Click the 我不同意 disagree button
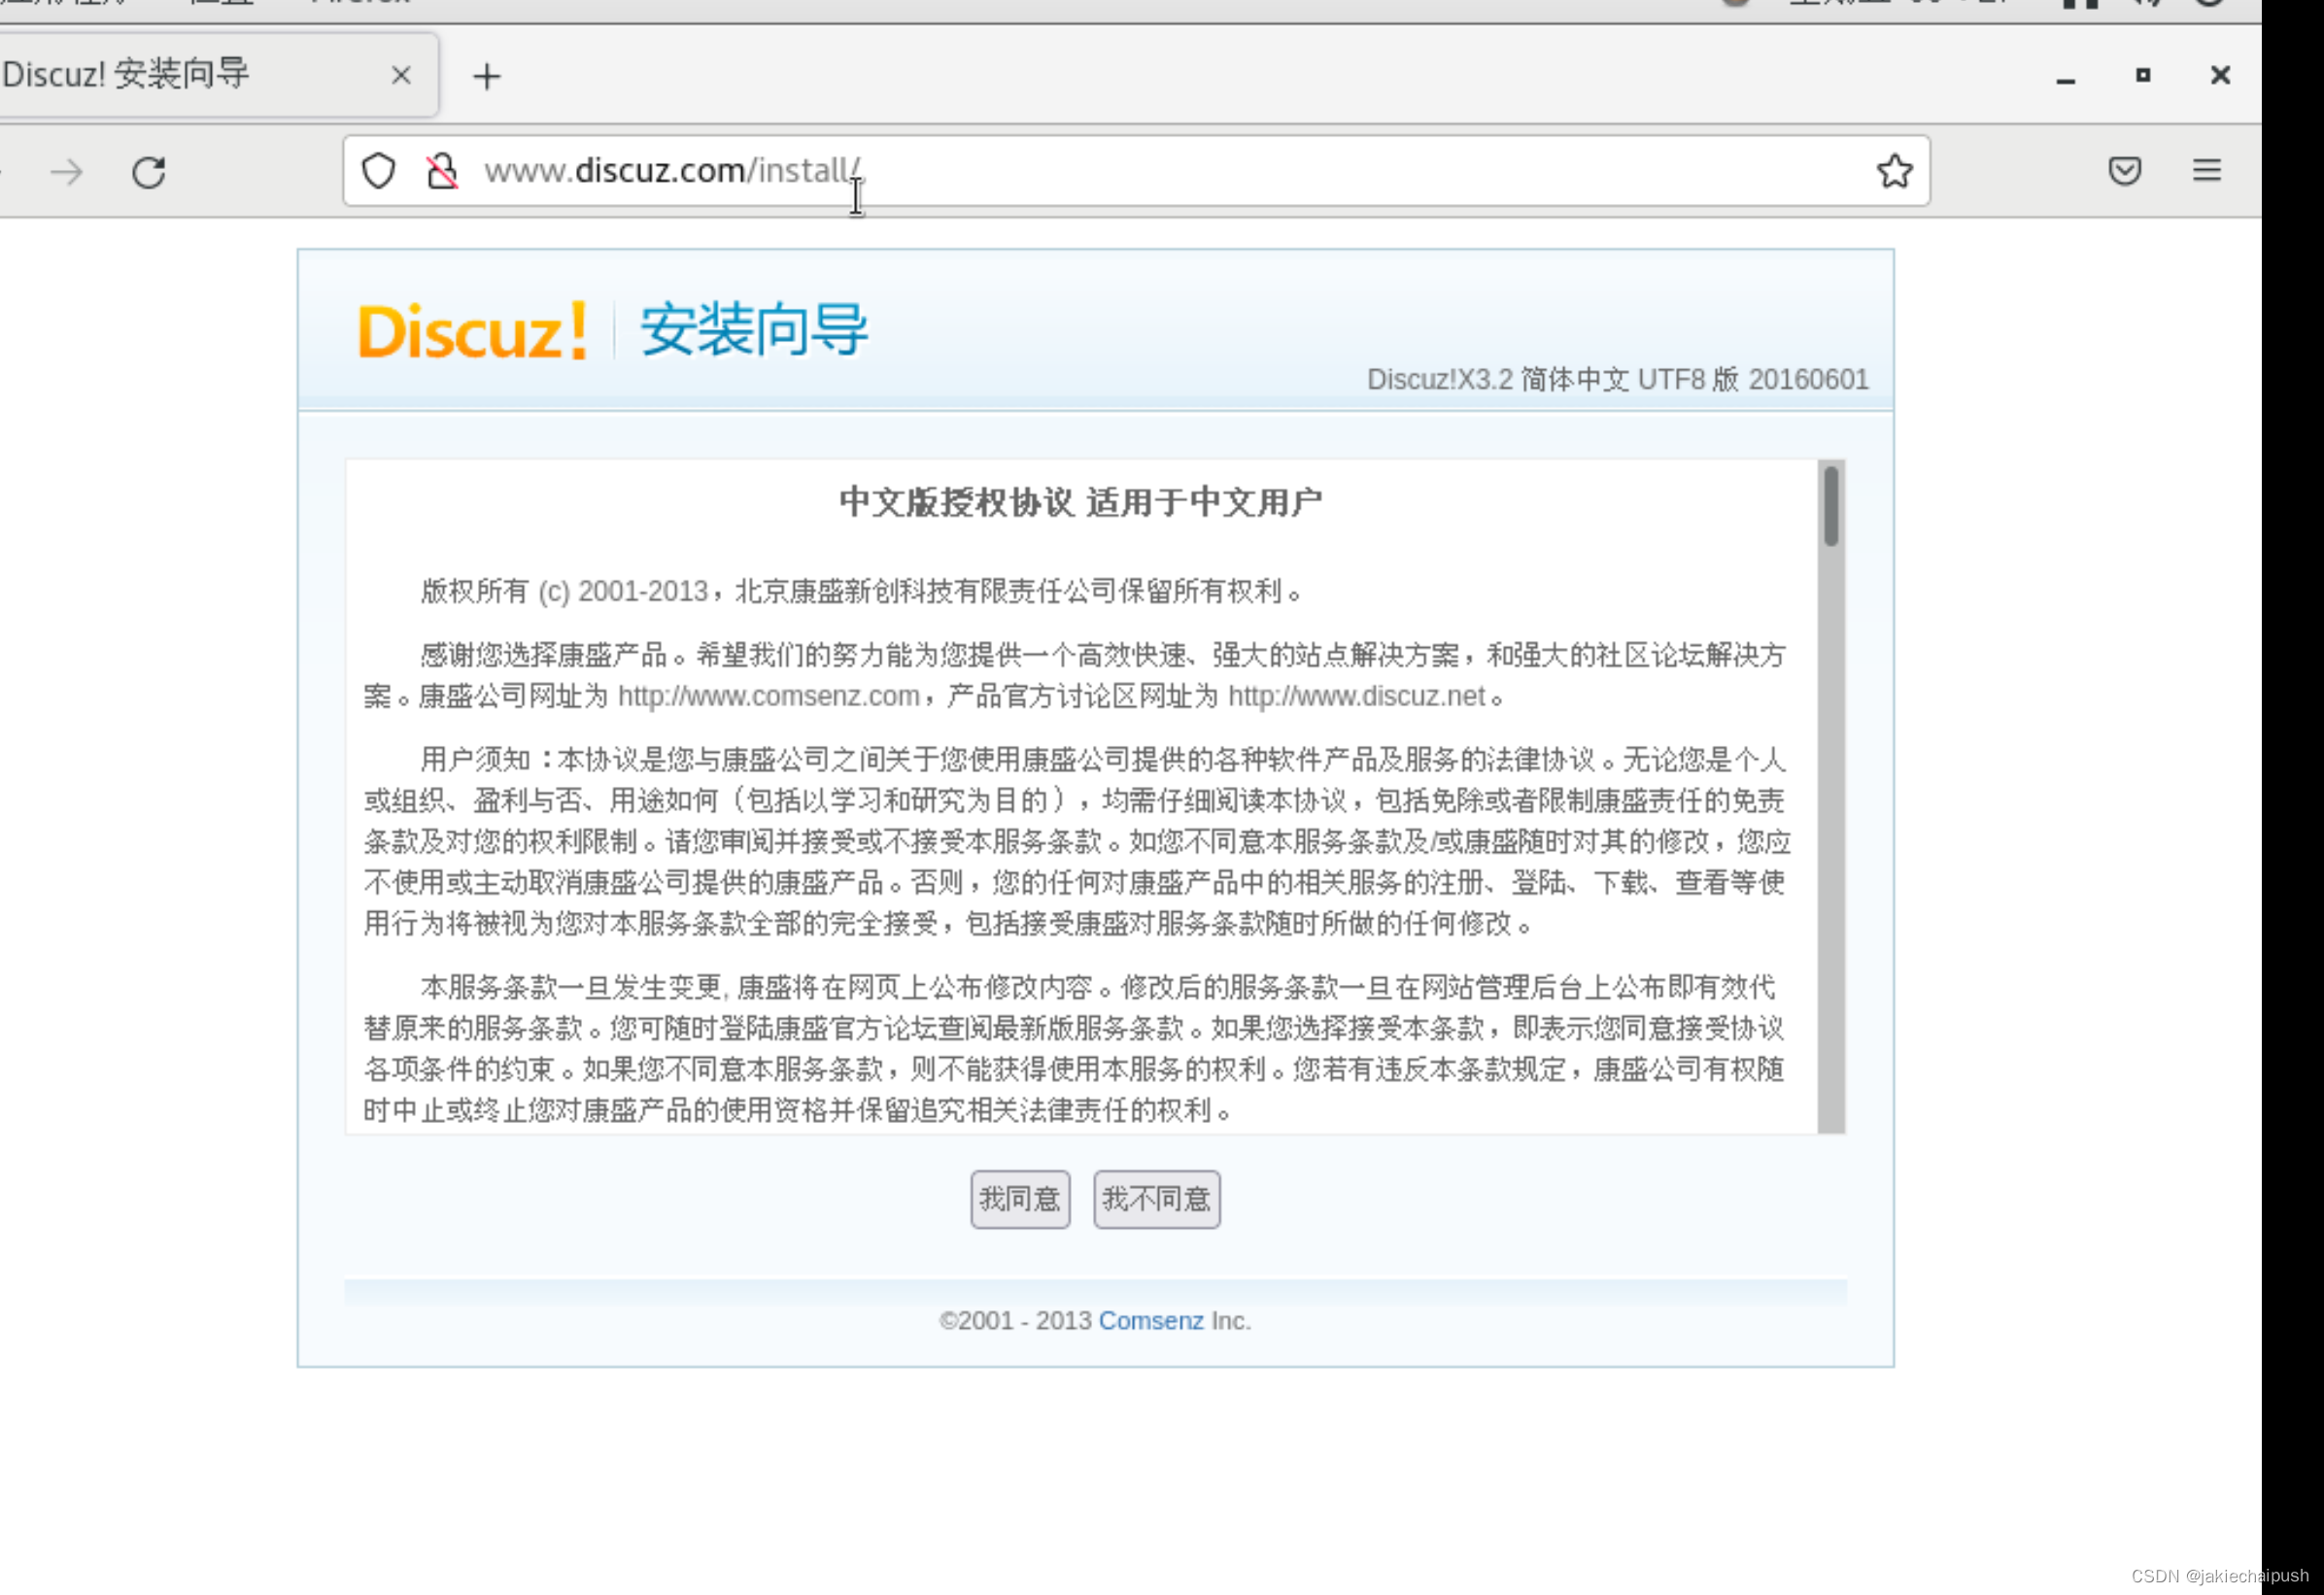Viewport: 2324px width, 1595px height. click(x=1156, y=1198)
